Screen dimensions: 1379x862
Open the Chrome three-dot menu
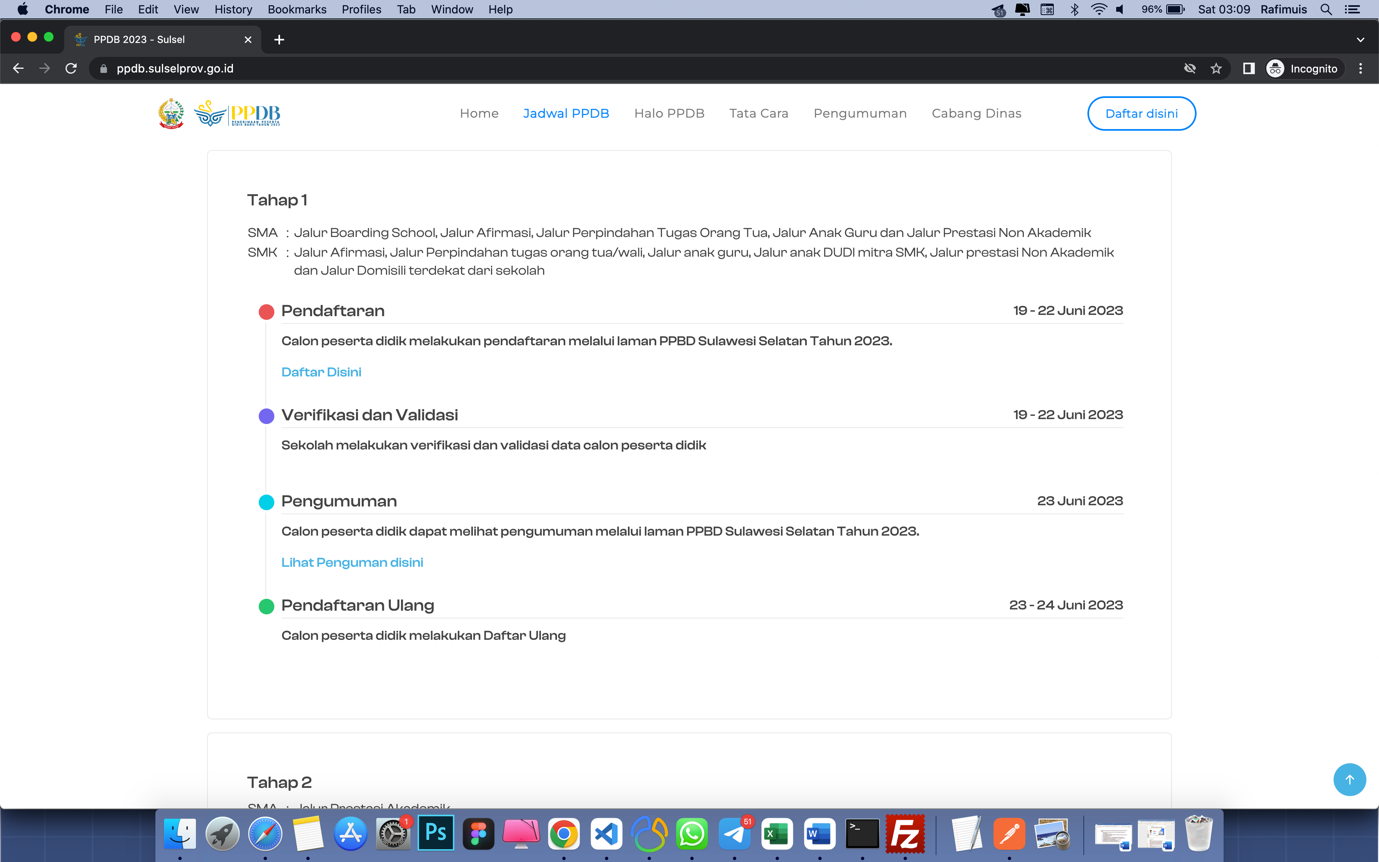pyautogui.click(x=1361, y=68)
